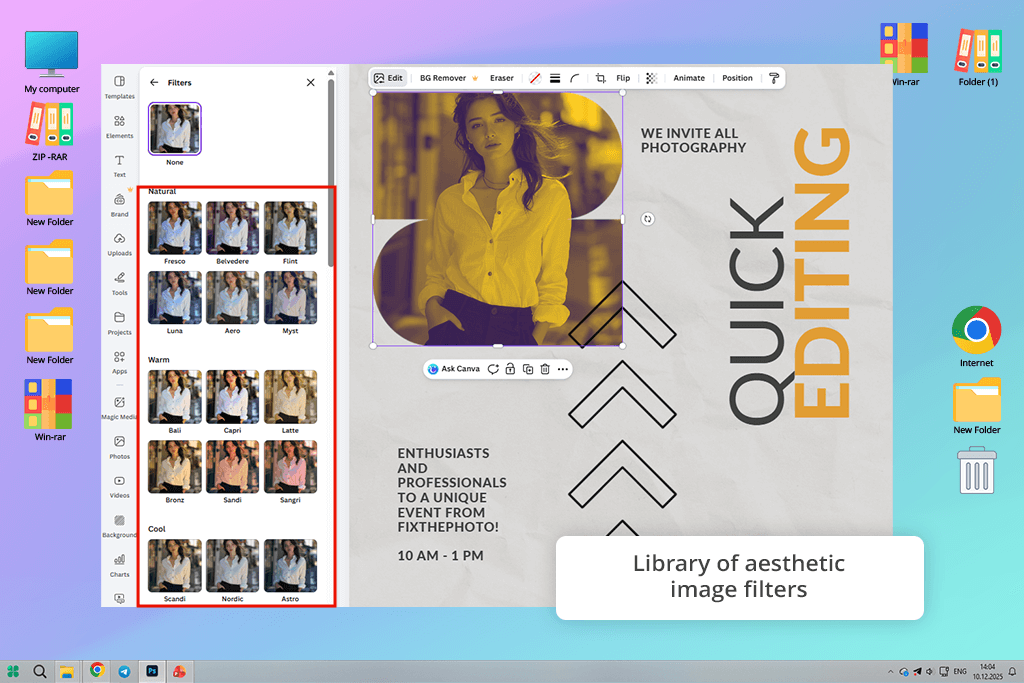1024x683 pixels.
Task: Apply the Luna filter
Action: coord(174,298)
